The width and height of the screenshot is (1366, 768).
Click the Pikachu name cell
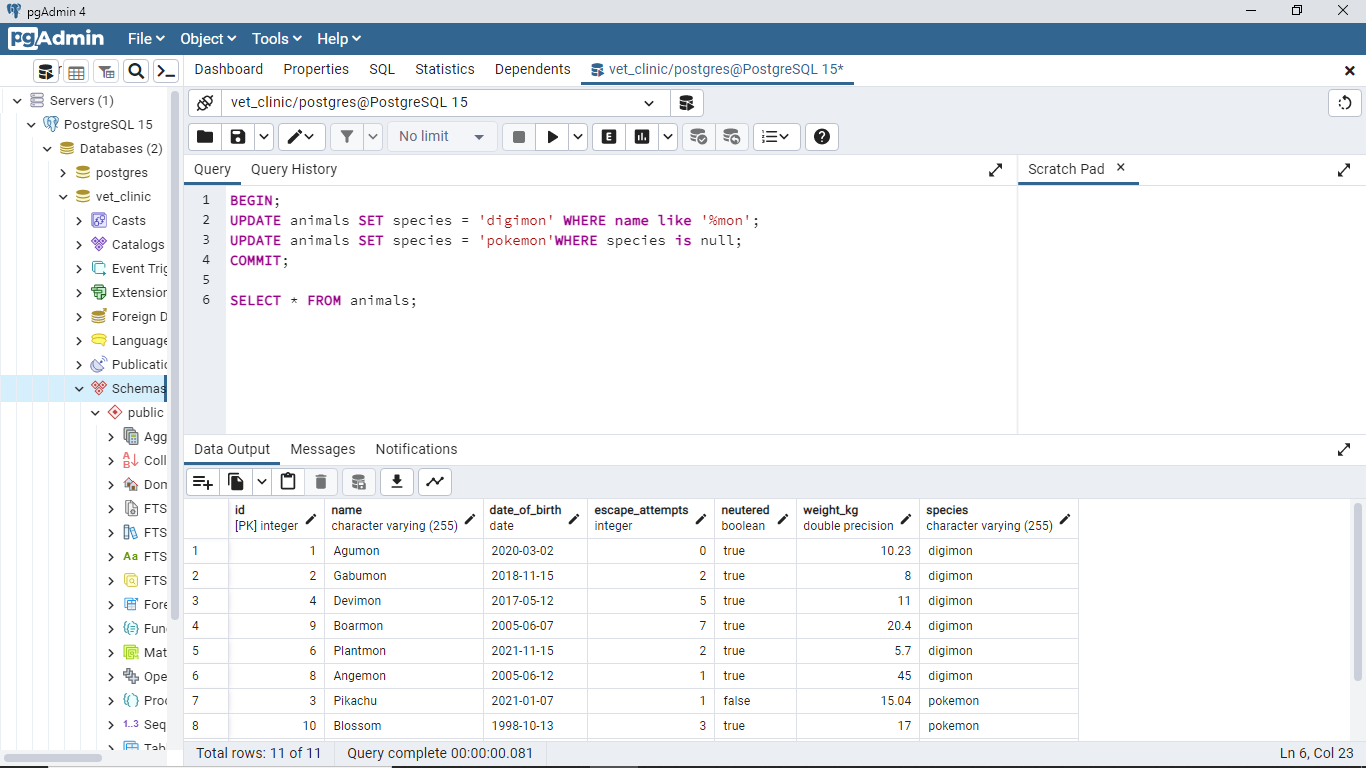coord(404,701)
